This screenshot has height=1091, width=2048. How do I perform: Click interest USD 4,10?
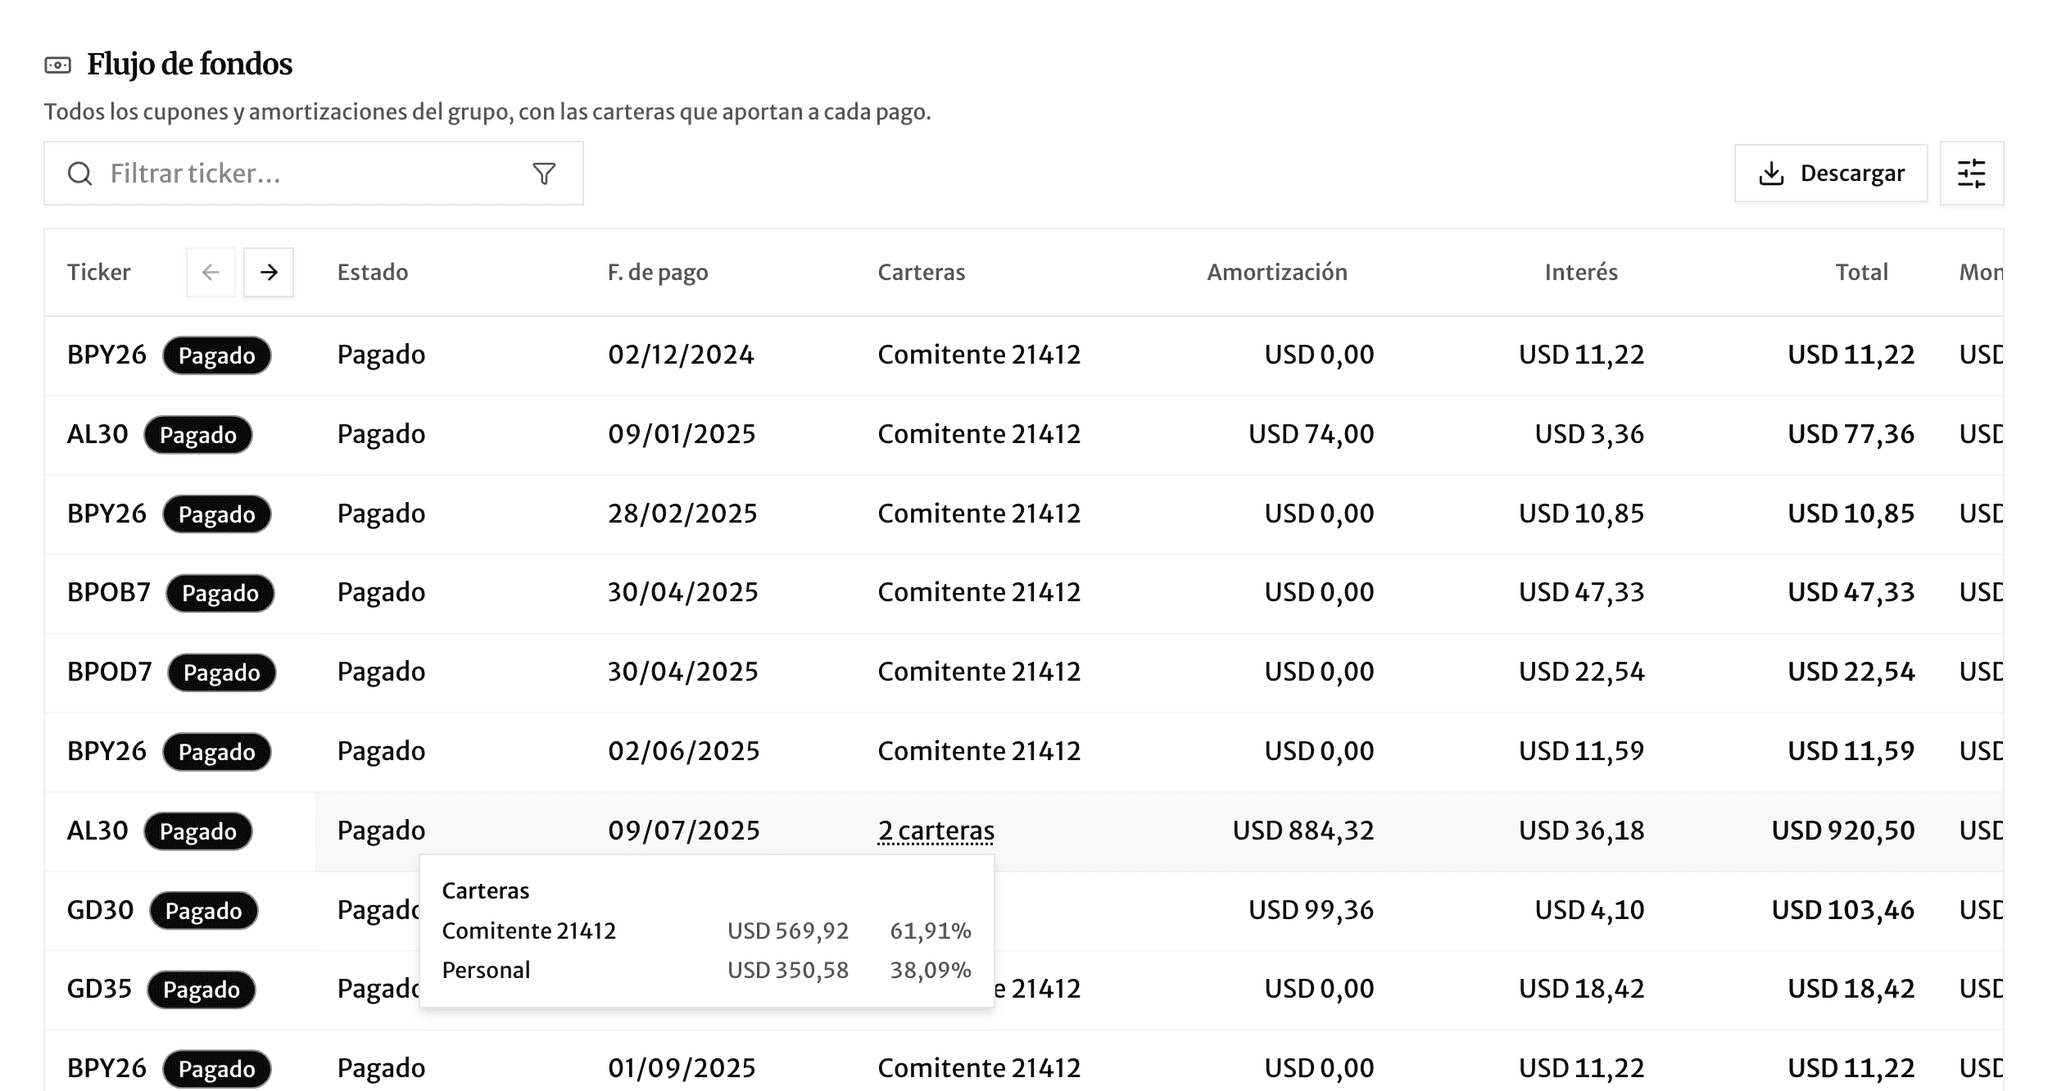tap(1589, 910)
